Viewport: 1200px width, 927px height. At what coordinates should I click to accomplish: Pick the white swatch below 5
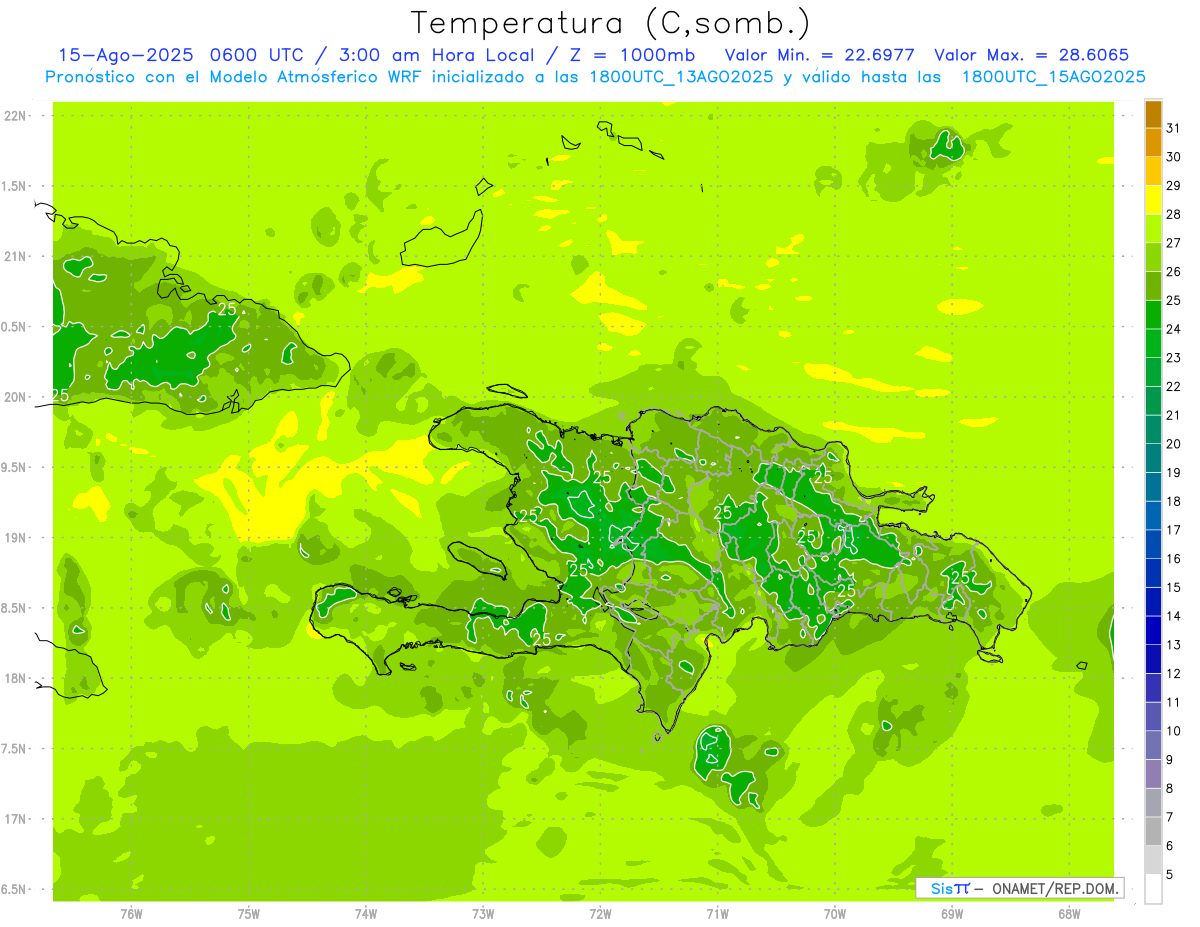pyautogui.click(x=1153, y=889)
